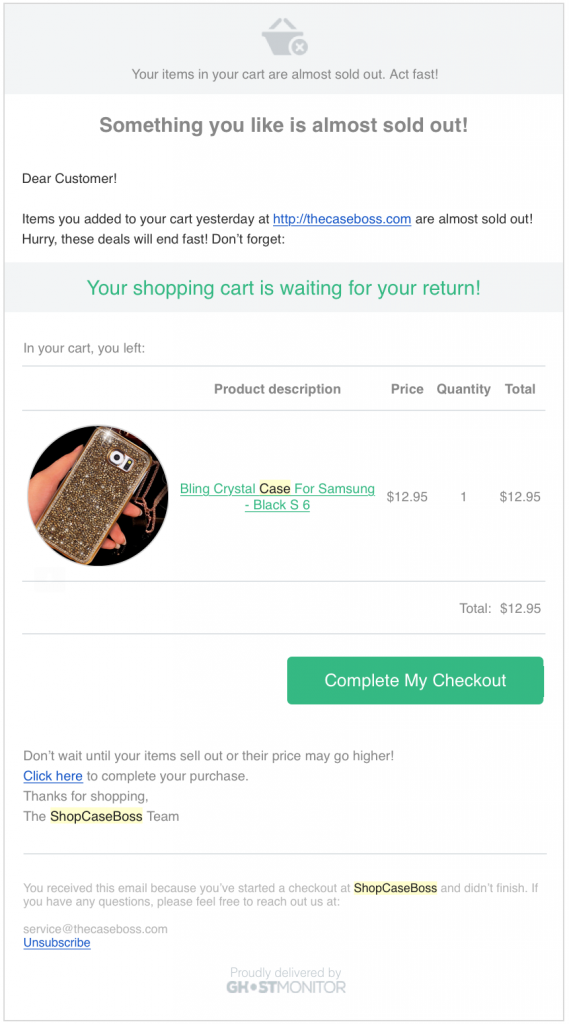Follow the 'Click here' purchase link
The height and width of the screenshot is (1024, 569).
point(53,776)
